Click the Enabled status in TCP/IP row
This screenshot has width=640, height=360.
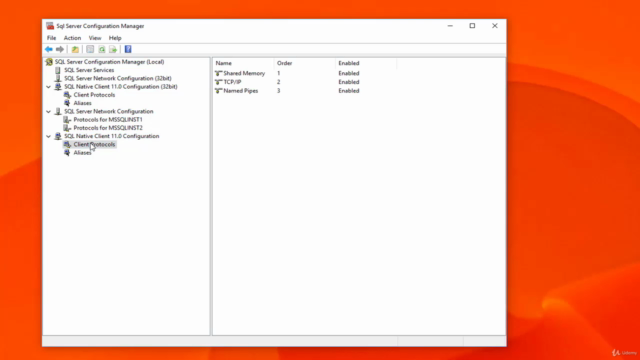349,82
